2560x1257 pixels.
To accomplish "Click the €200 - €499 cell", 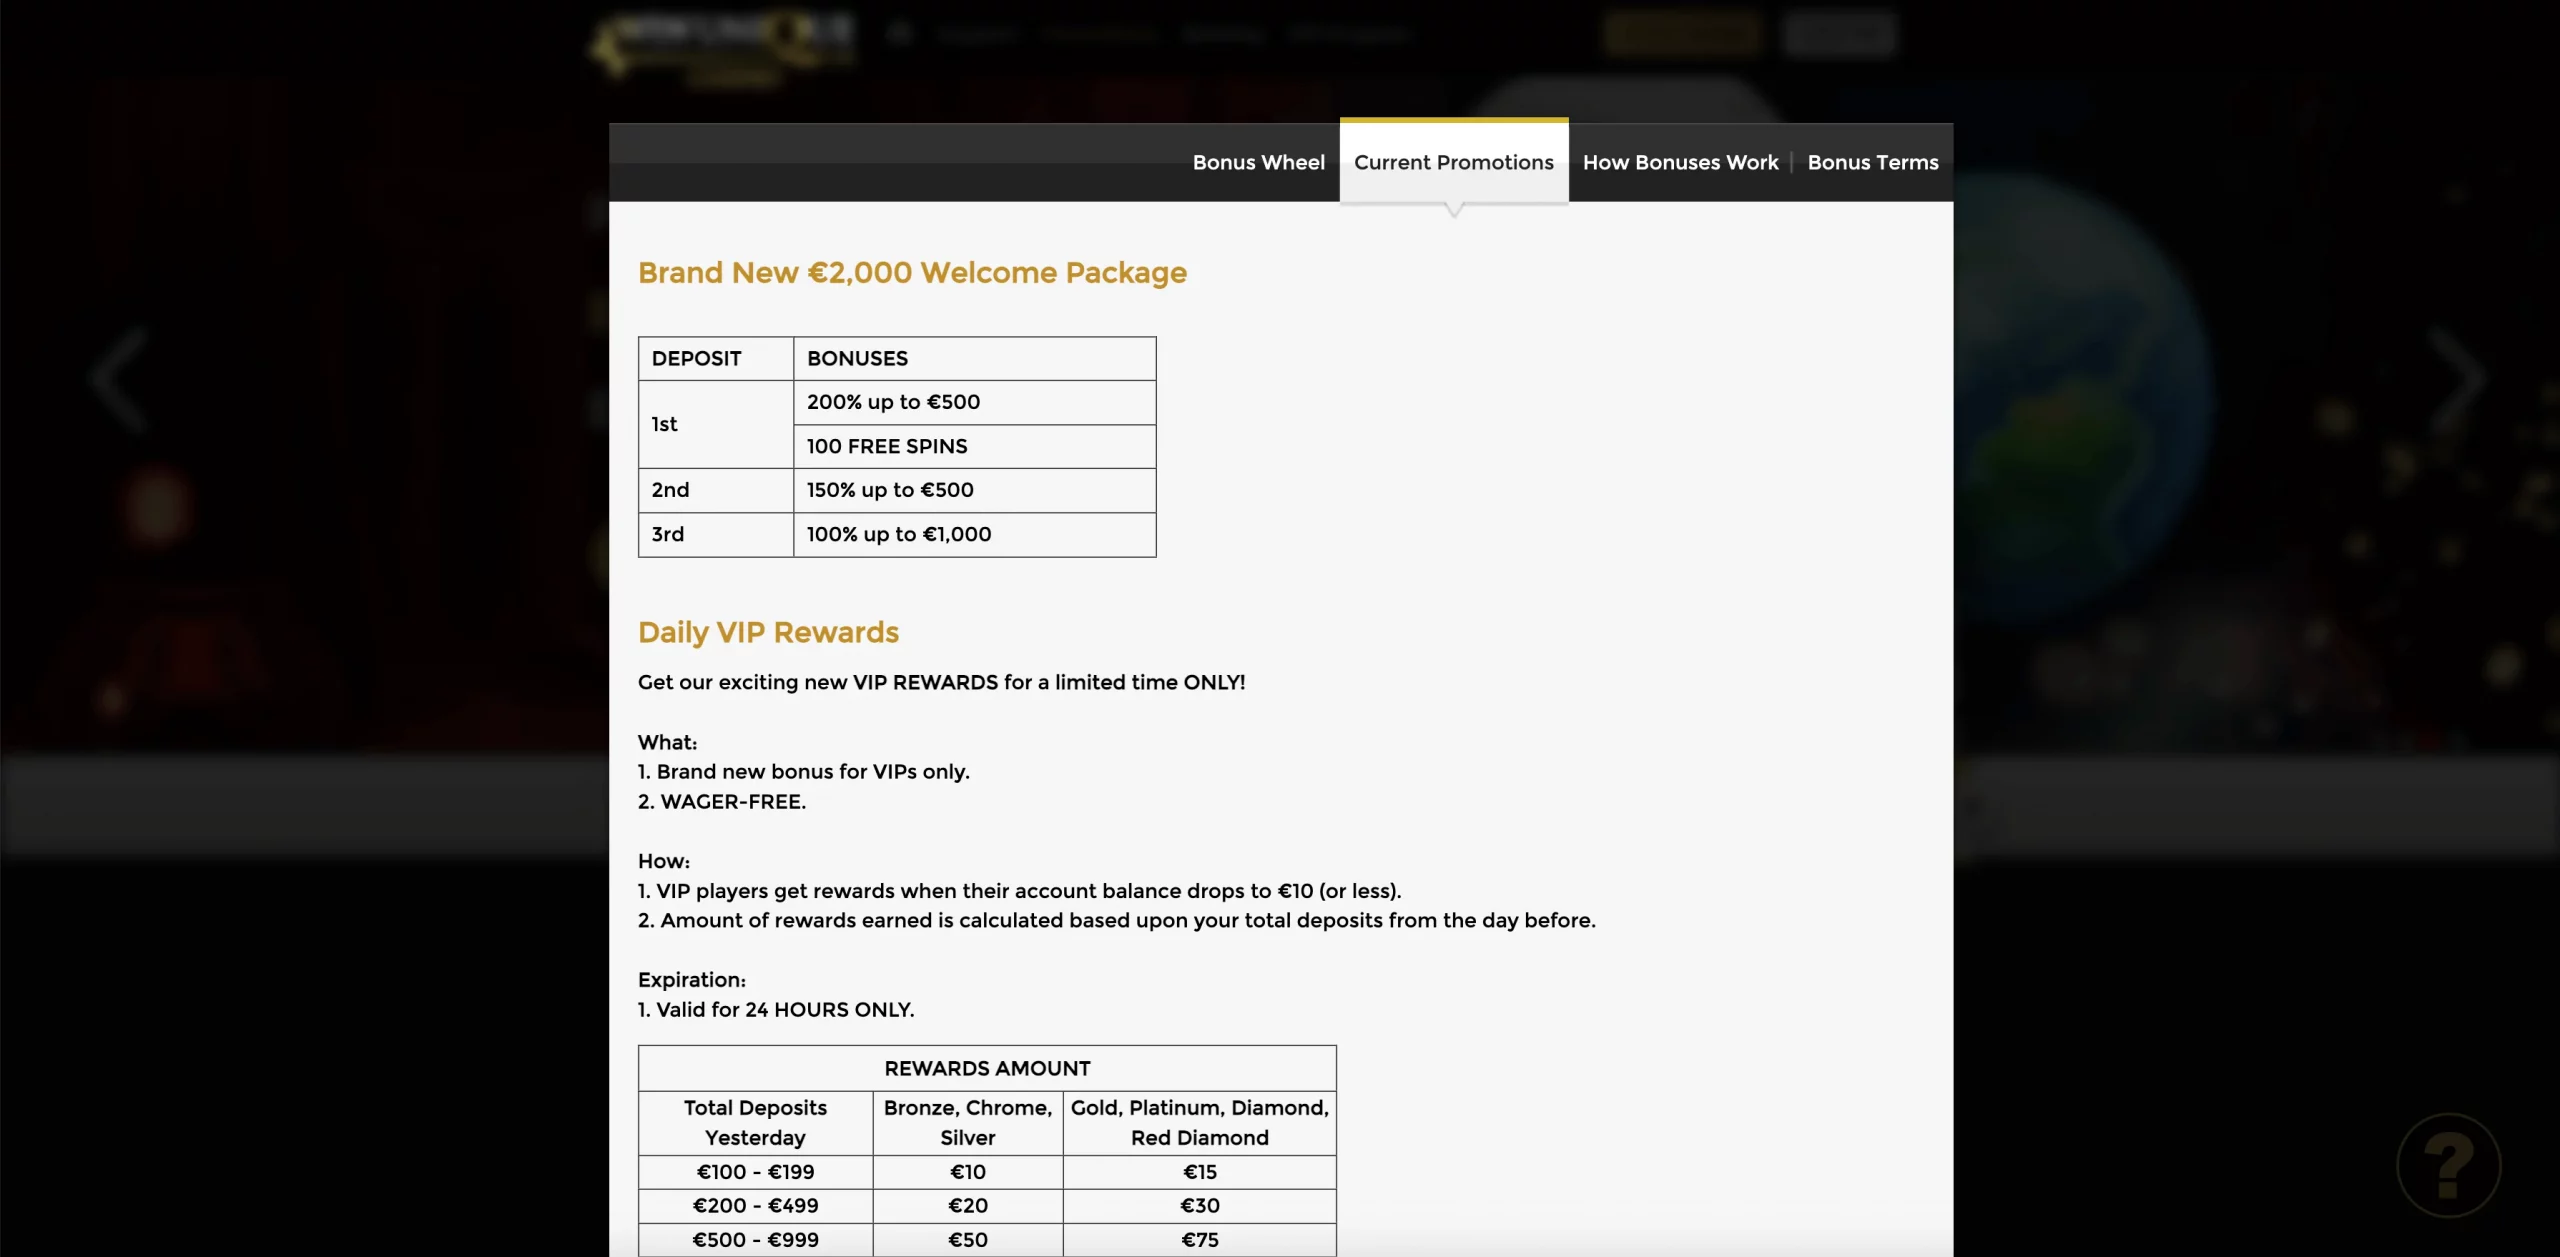I will (755, 1206).
